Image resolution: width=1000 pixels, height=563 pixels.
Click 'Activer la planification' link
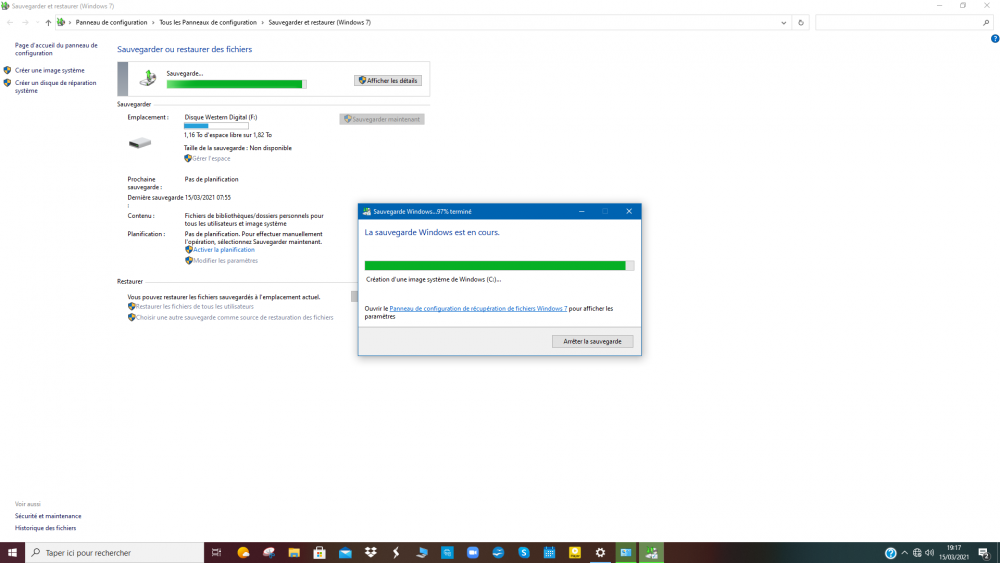pyautogui.click(x=223, y=250)
